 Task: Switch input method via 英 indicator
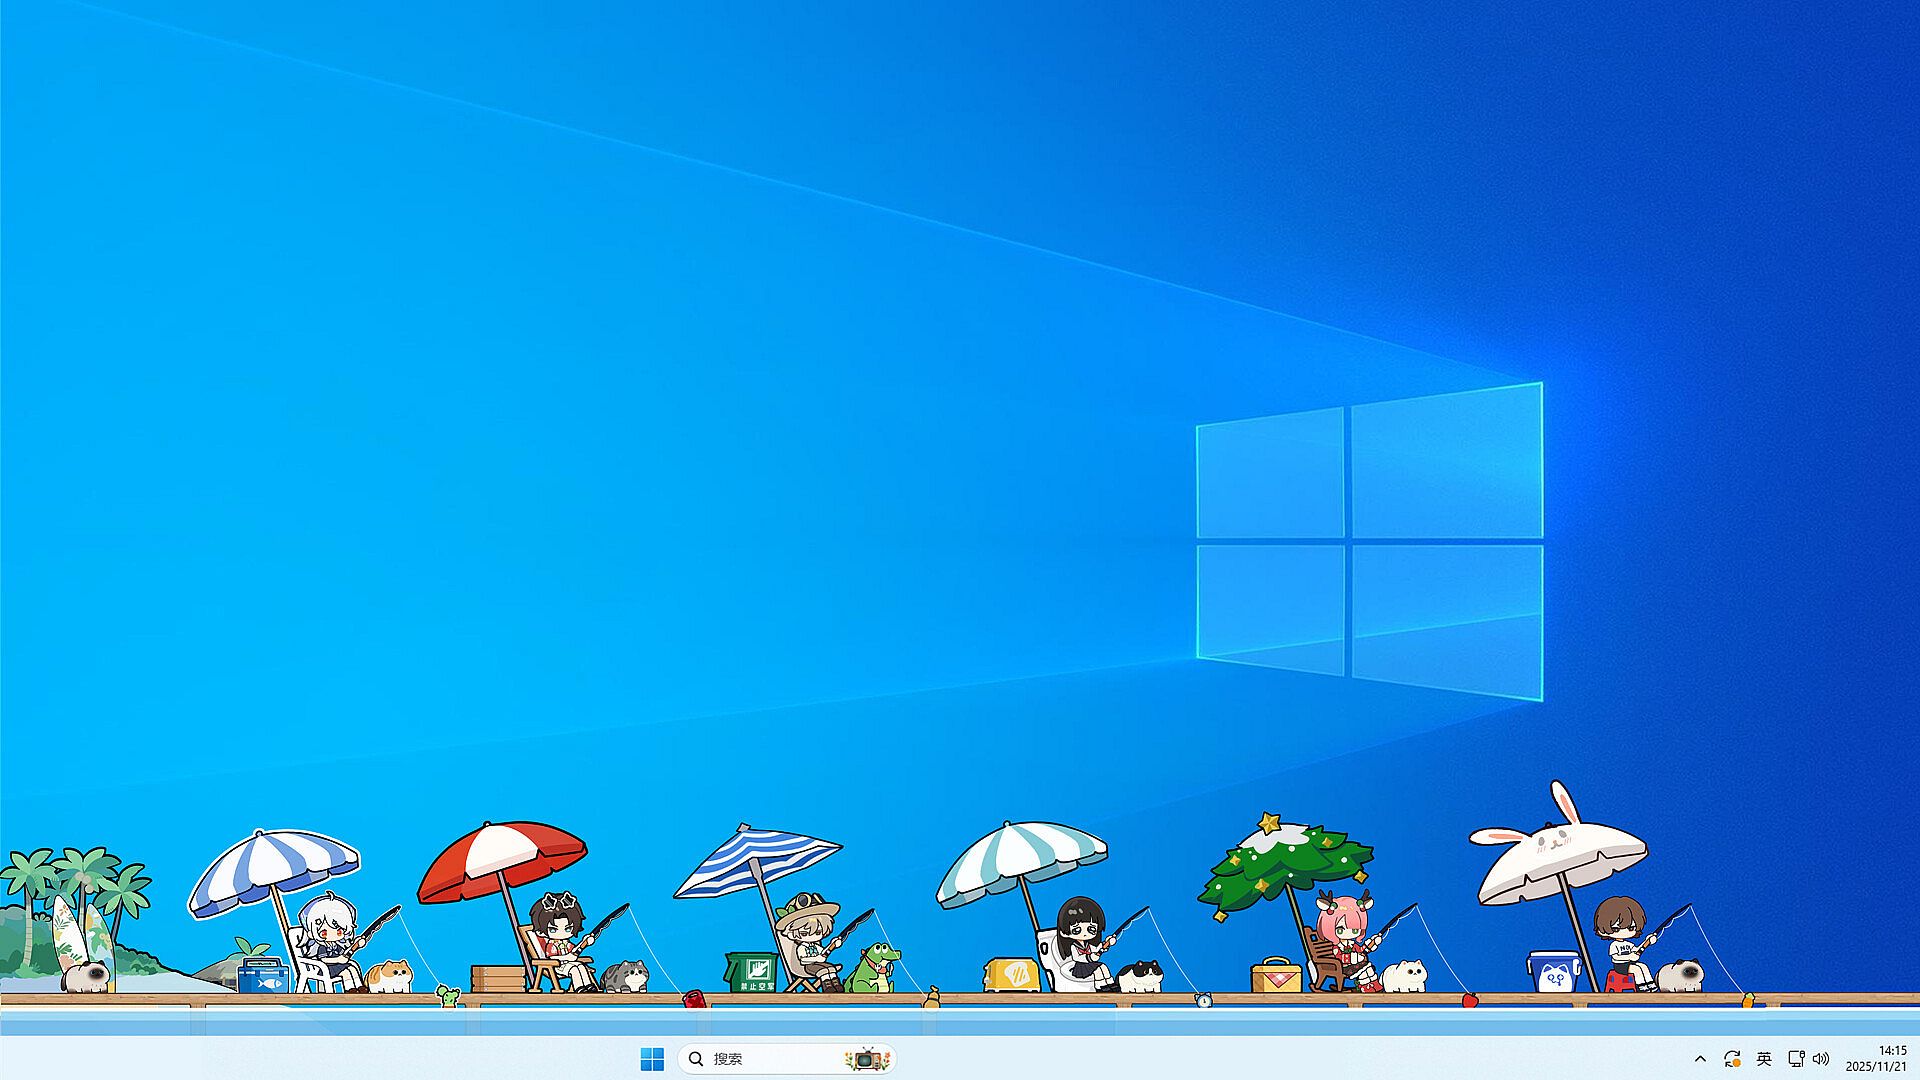[x=1764, y=1059]
